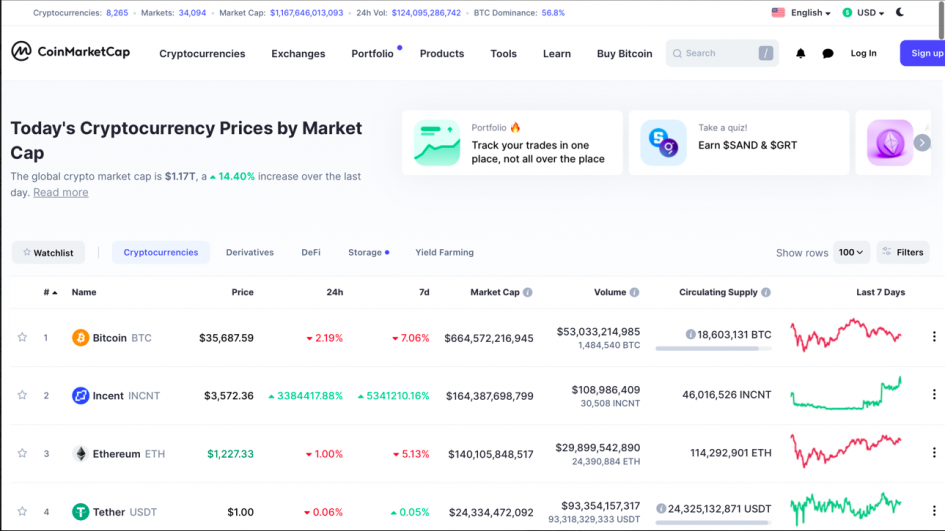Open the Learn nav menu

pyautogui.click(x=557, y=54)
